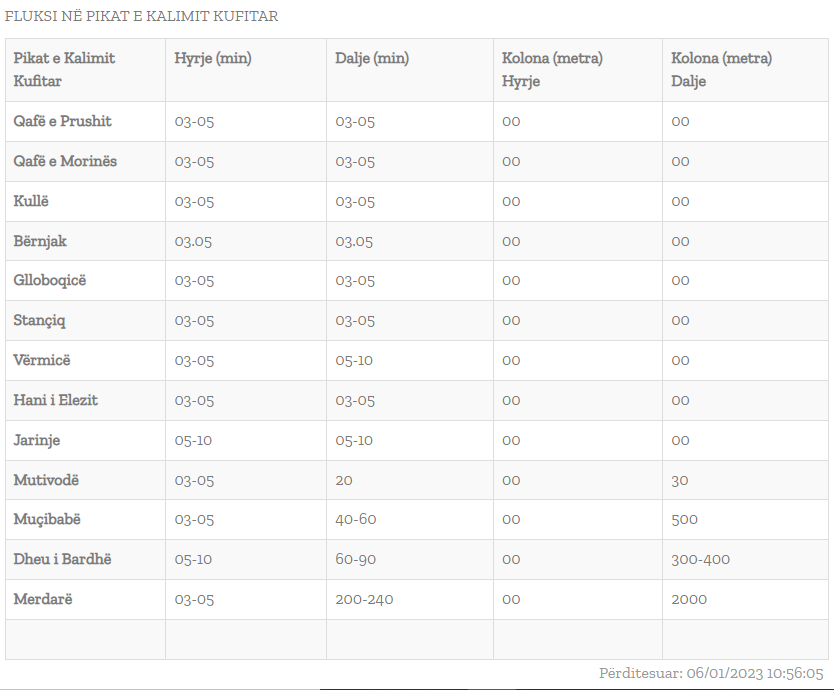Click the Vërmicë row label

[x=42, y=360]
